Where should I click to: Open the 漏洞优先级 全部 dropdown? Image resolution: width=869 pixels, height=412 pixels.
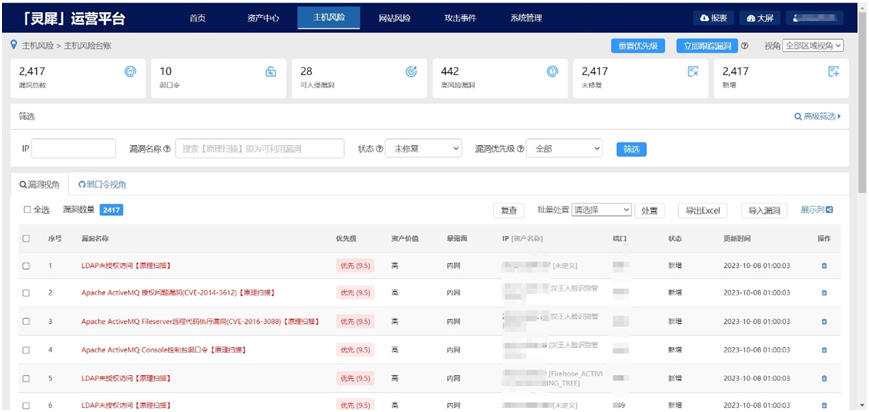point(564,149)
